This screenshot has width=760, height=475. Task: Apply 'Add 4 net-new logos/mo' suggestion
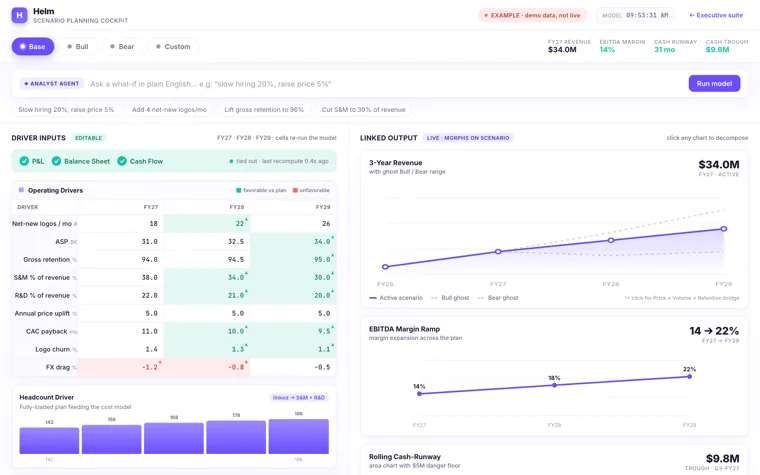tap(169, 110)
